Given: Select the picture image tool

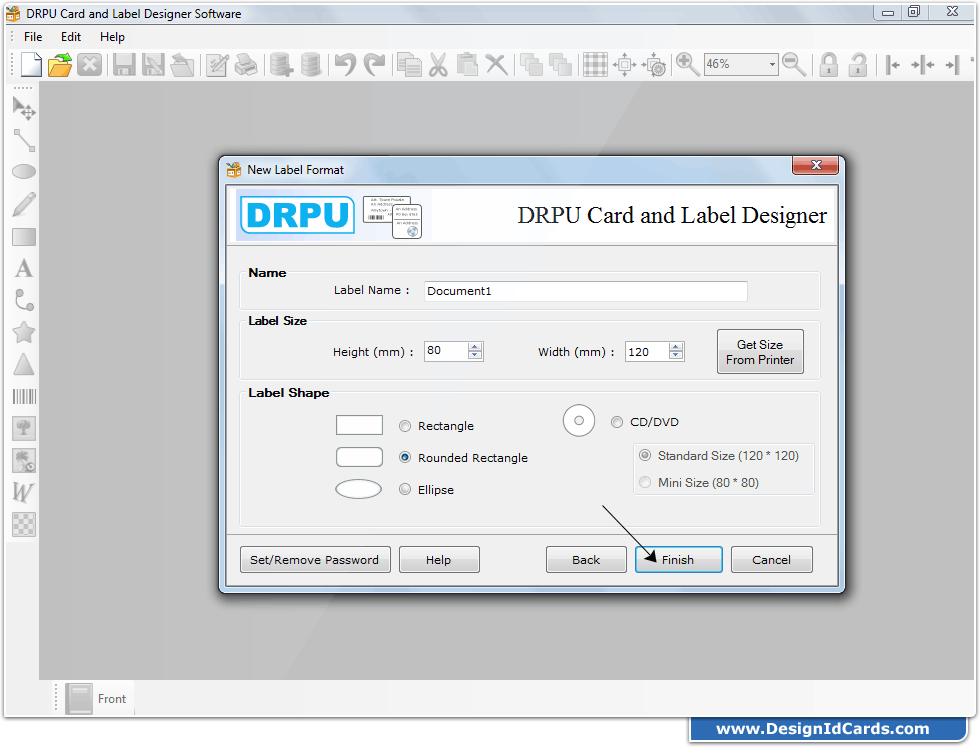Looking at the screenshot, I should pos(24,428).
